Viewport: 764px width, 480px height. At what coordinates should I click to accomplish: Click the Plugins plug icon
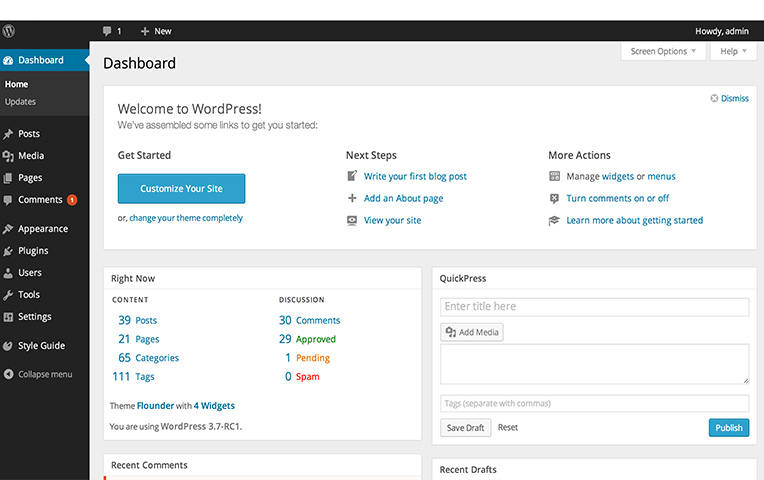pos(9,251)
